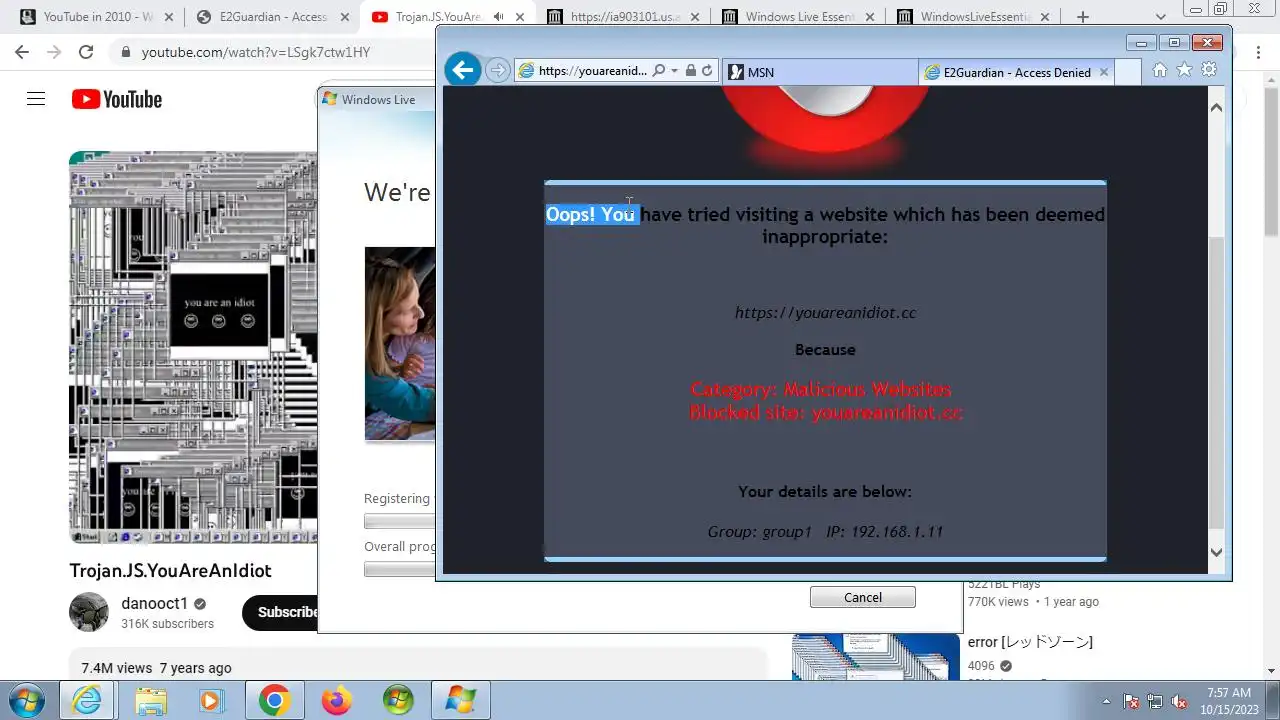Click the IE scrollbar up arrow
The height and width of the screenshot is (720, 1280).
pyautogui.click(x=1216, y=107)
